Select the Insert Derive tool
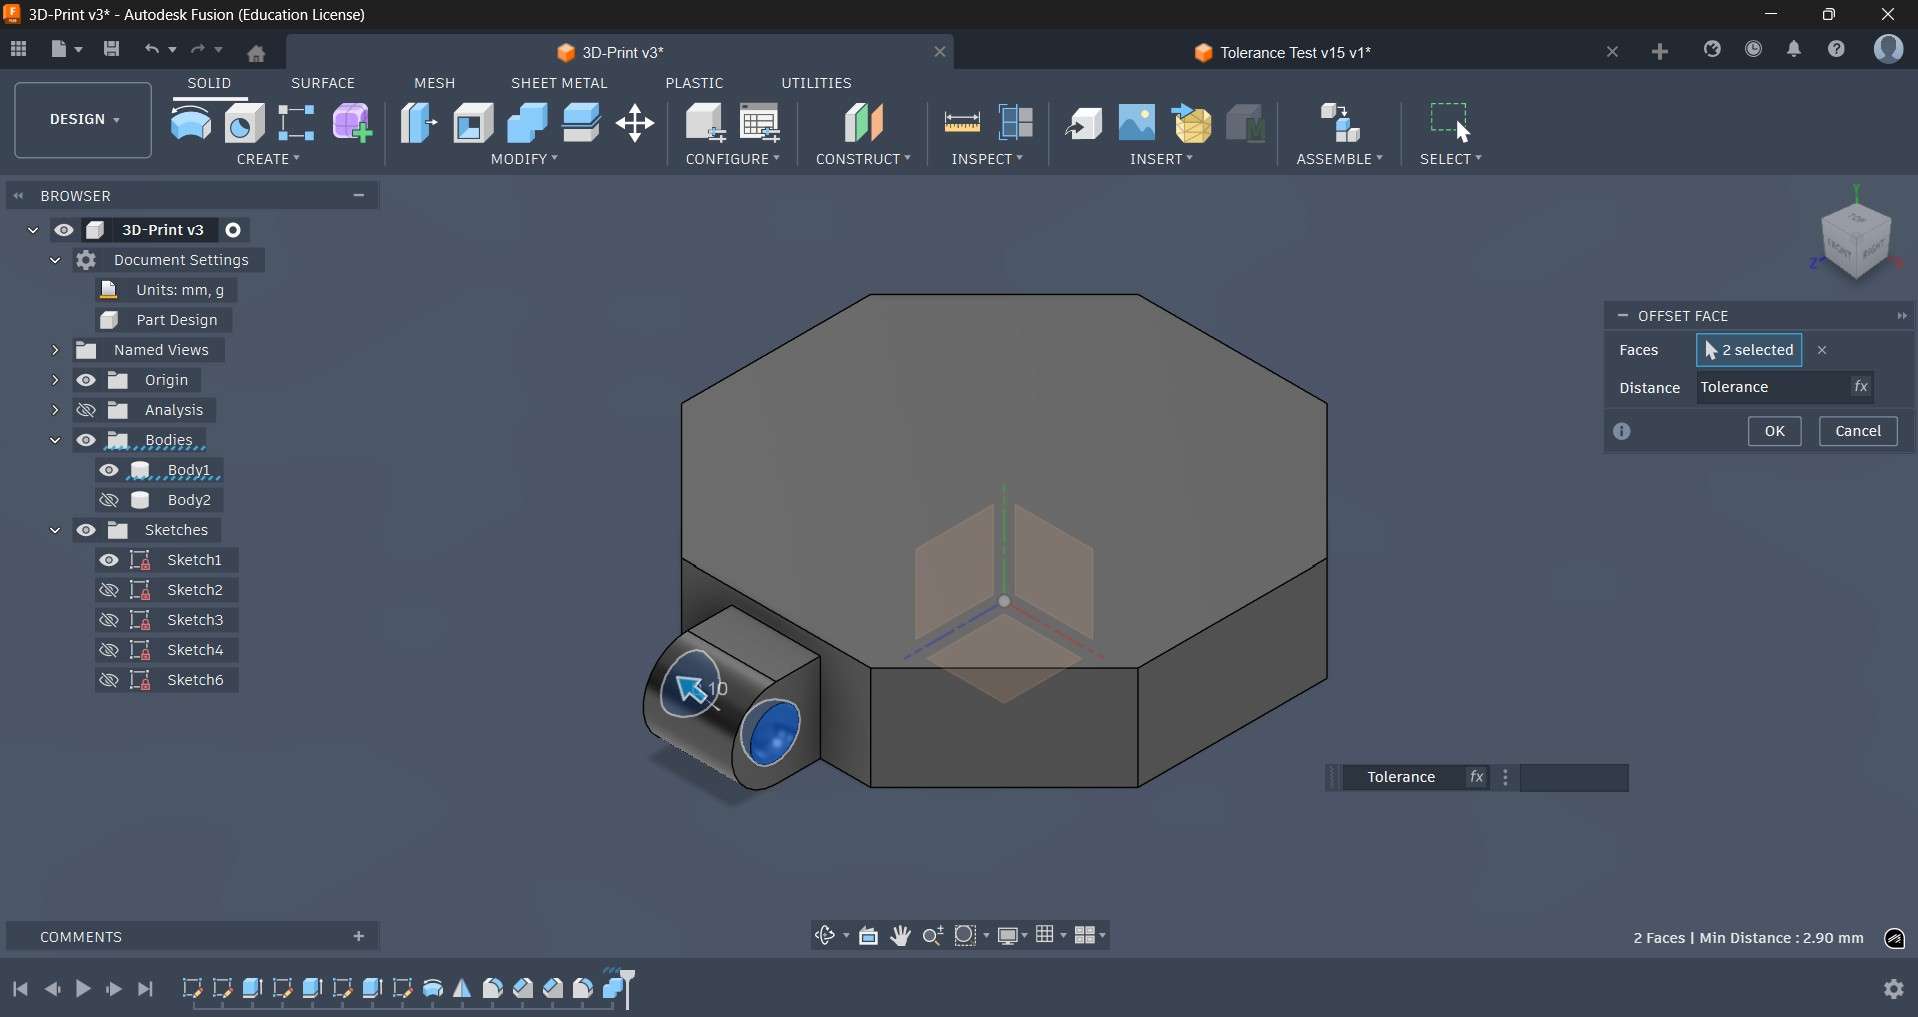Viewport: 1918px width, 1017px height. 1085,124
